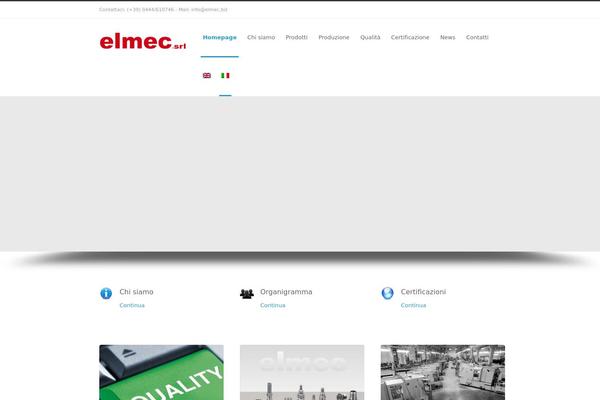The image size is (600, 400).
Task: Switch language with the UK flag icon
Action: [207, 75]
